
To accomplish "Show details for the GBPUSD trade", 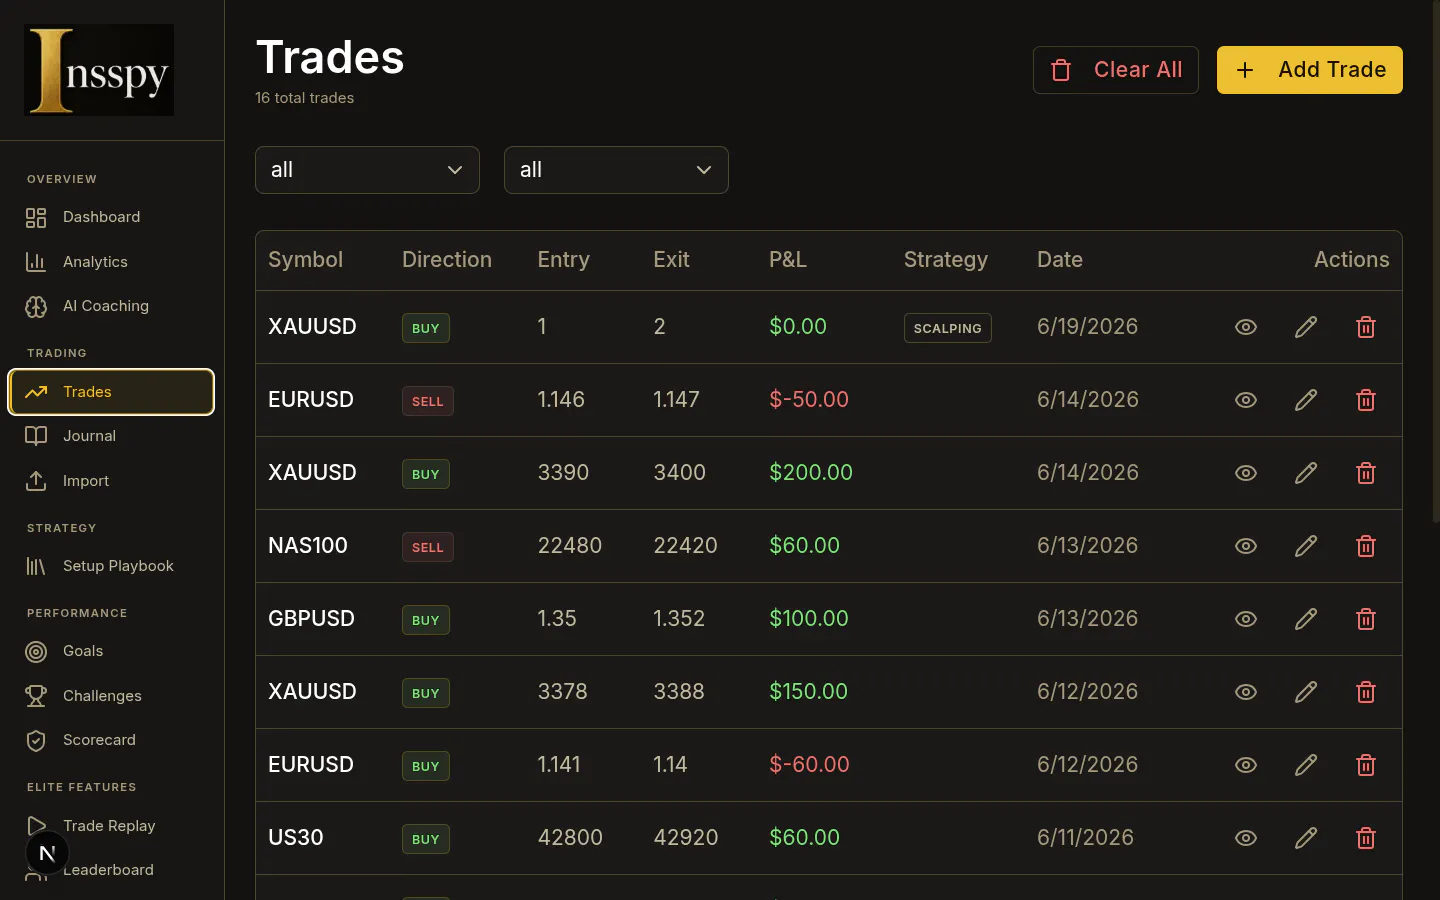I will [x=1246, y=619].
